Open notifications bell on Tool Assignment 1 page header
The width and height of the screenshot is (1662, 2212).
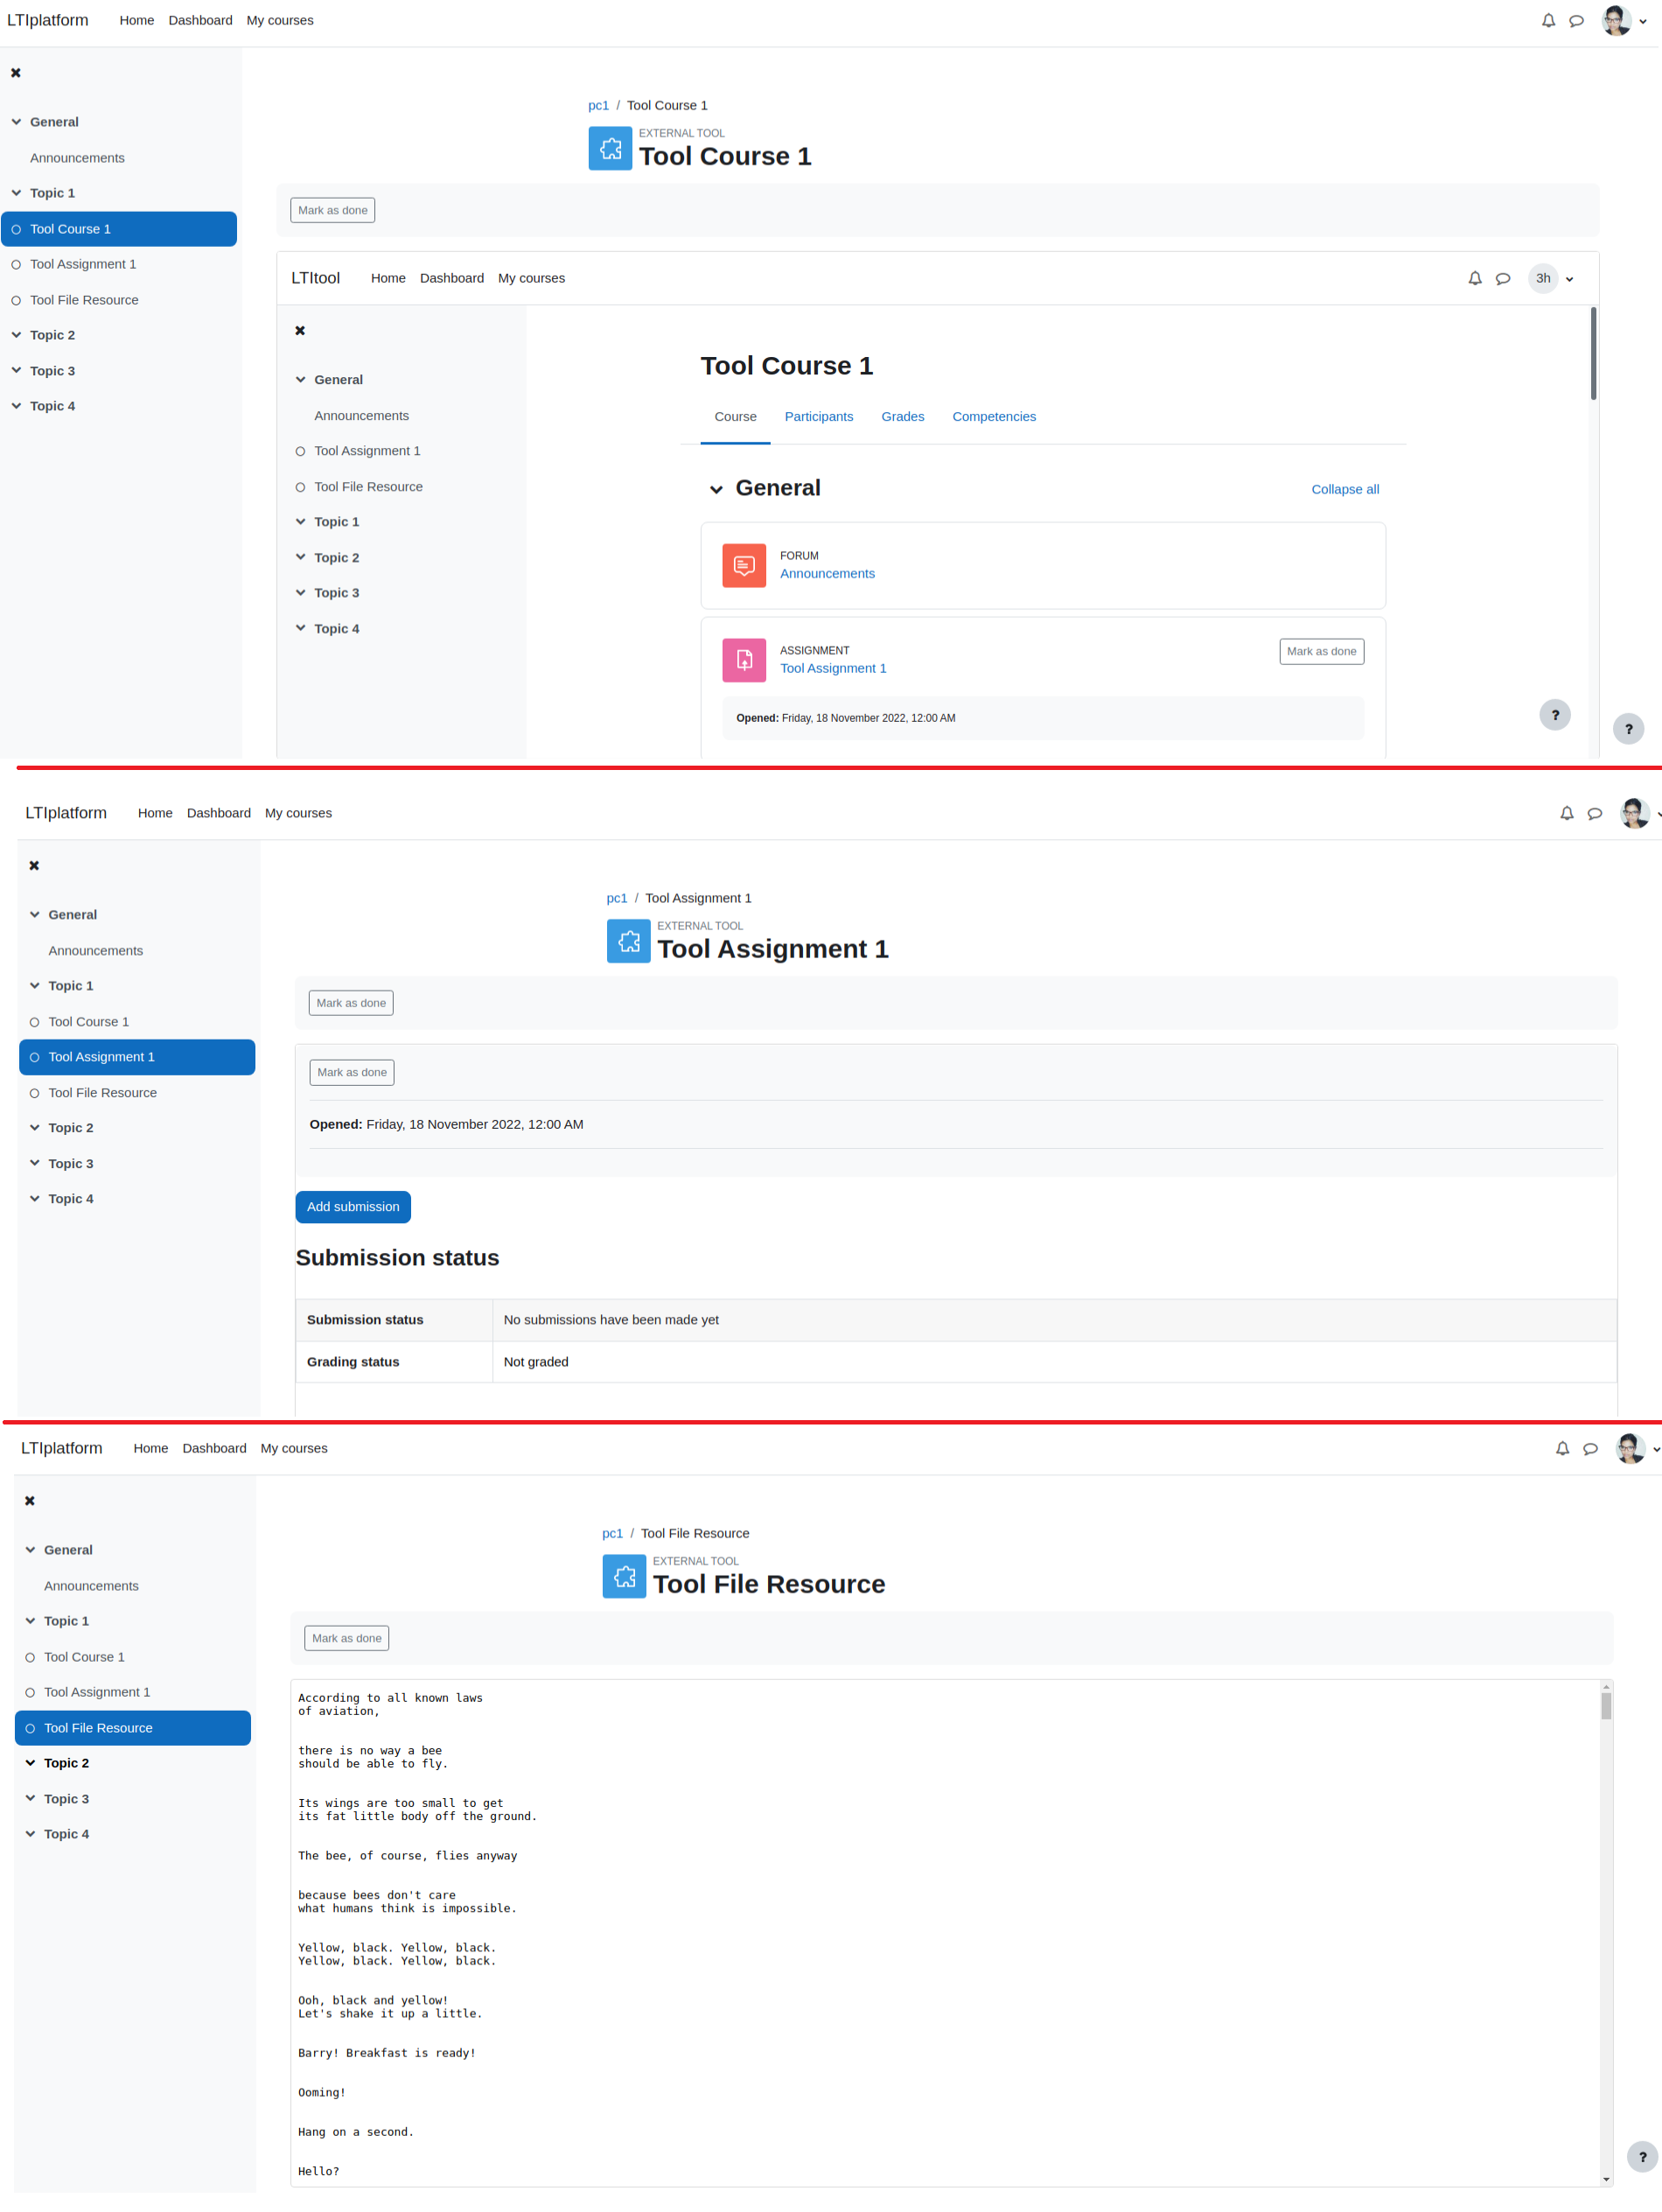click(x=1566, y=813)
